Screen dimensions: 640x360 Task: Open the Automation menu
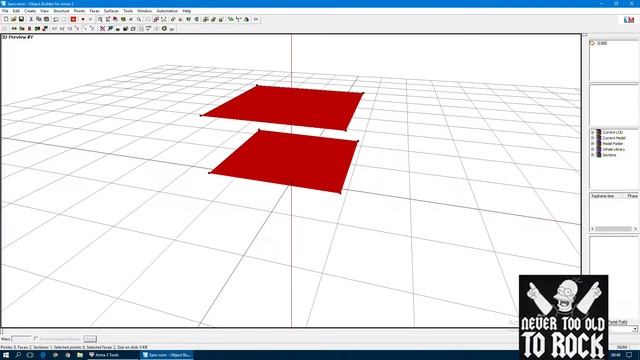(x=167, y=11)
